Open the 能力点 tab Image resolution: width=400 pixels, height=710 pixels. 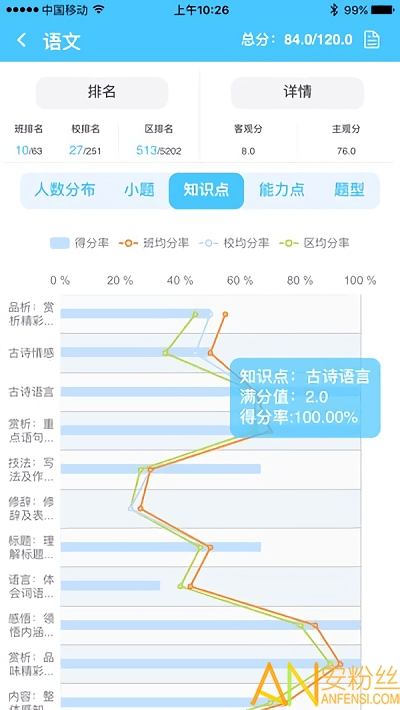282,190
